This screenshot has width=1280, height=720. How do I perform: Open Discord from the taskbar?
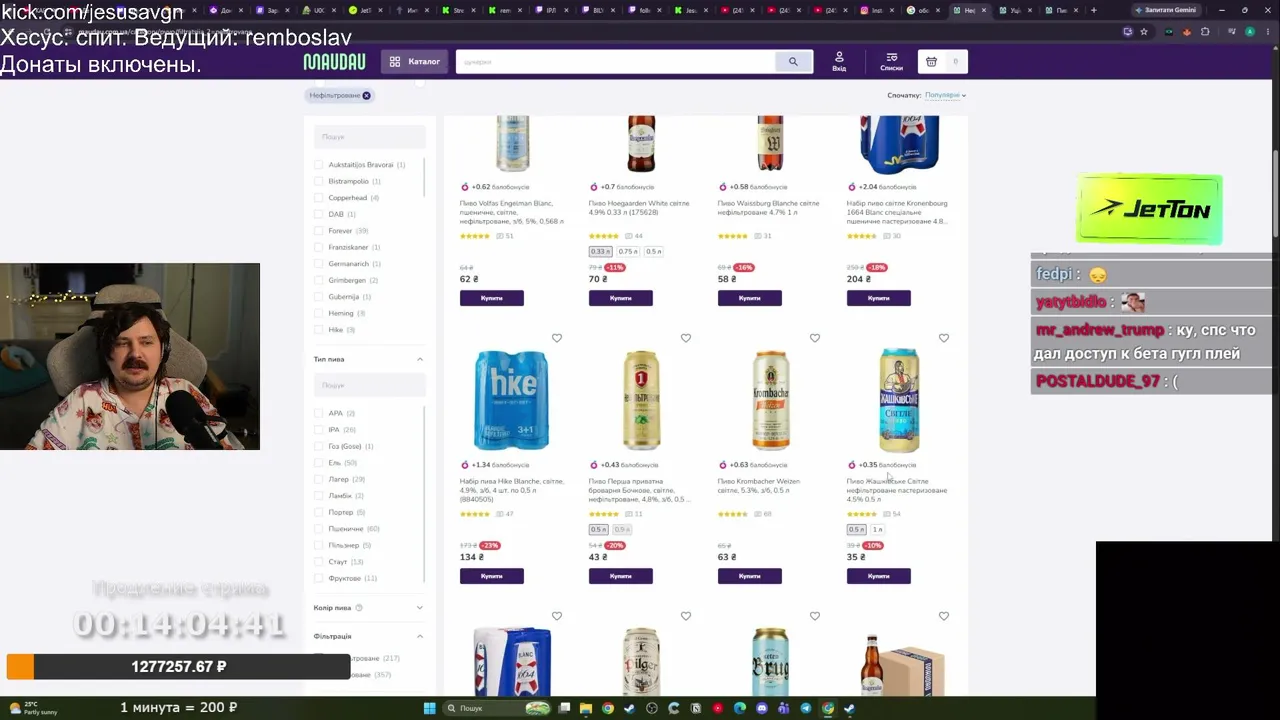[762, 708]
